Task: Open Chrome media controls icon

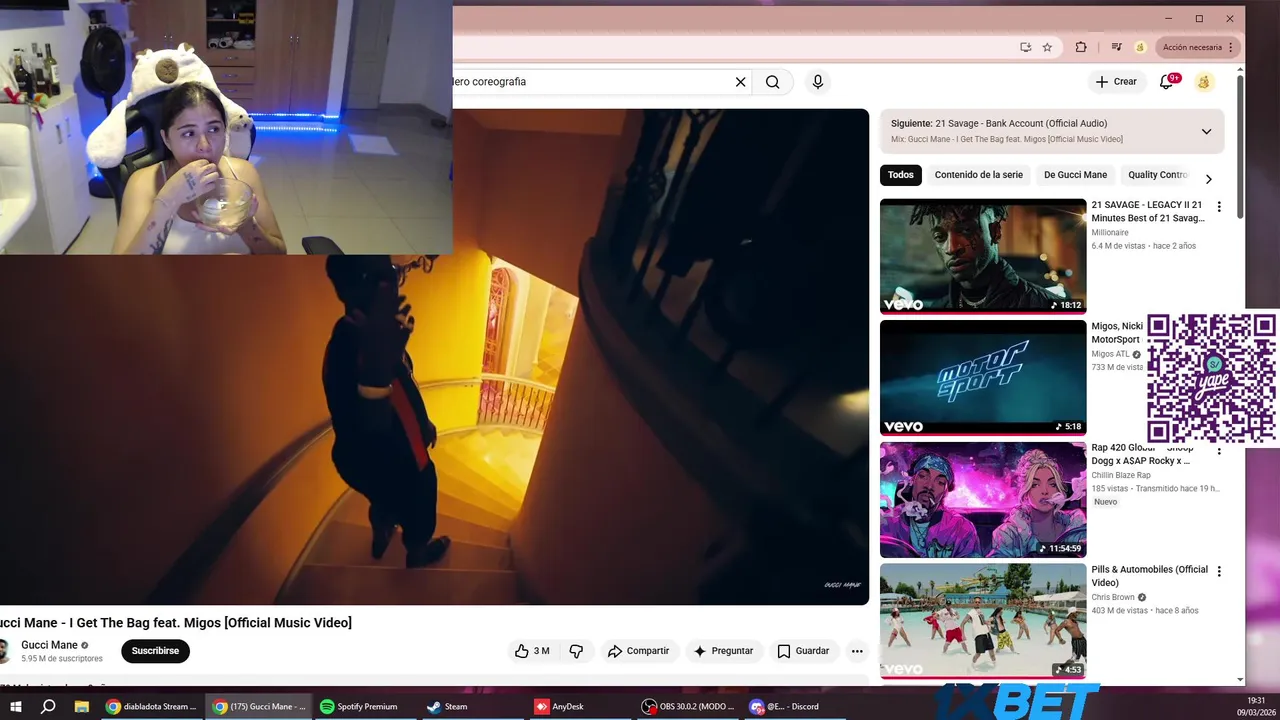Action: pos(1117,47)
